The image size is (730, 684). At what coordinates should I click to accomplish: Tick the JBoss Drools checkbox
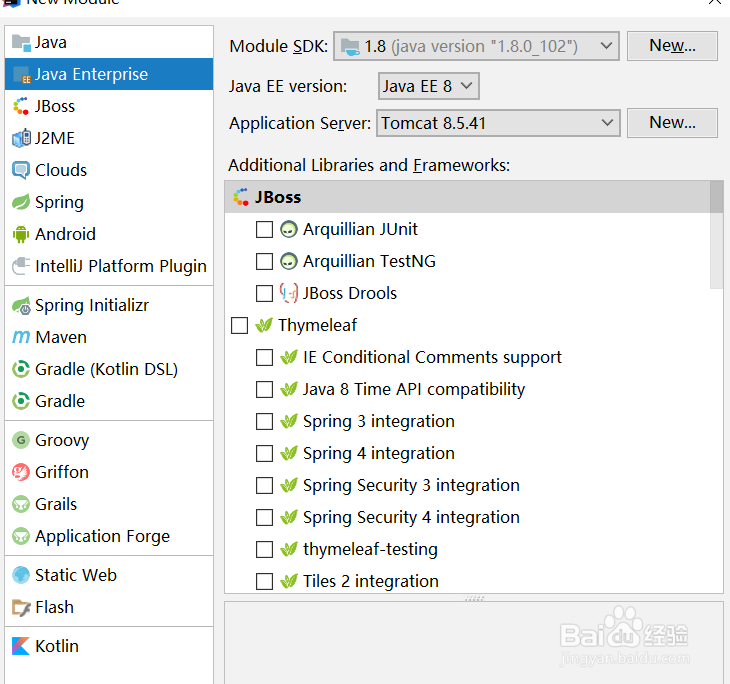coord(264,293)
